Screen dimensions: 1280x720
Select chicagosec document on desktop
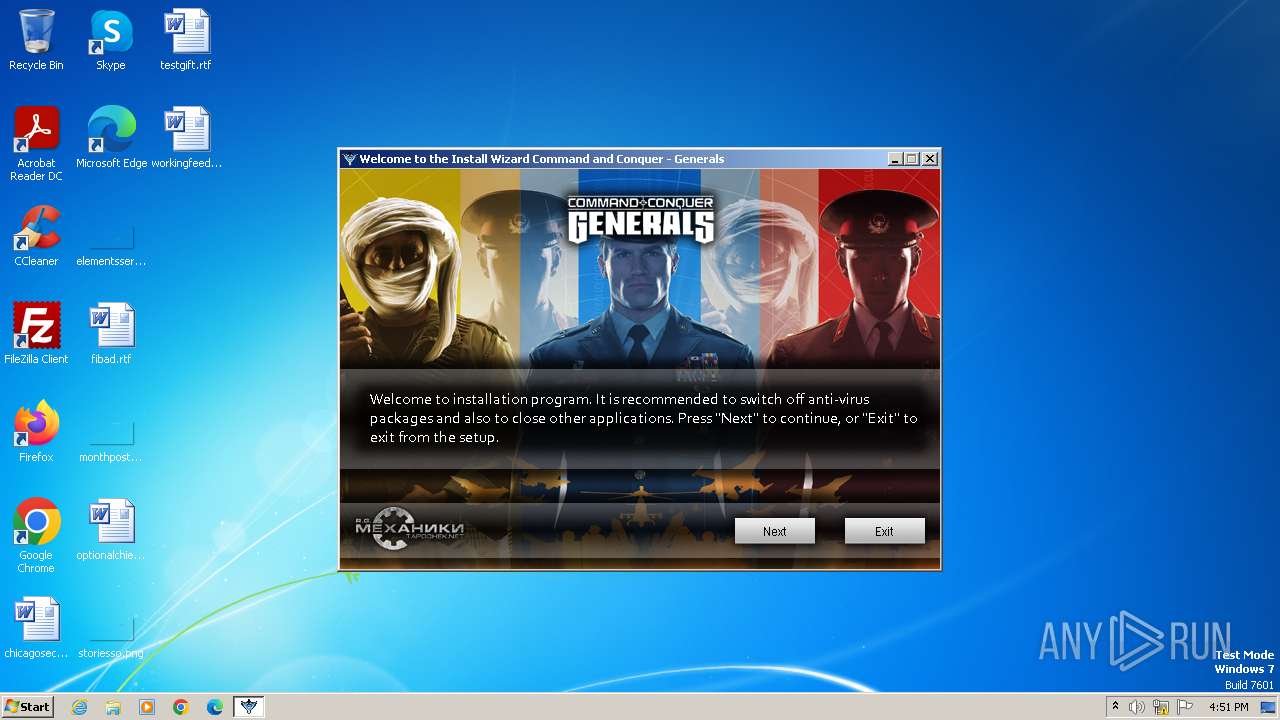[36, 627]
